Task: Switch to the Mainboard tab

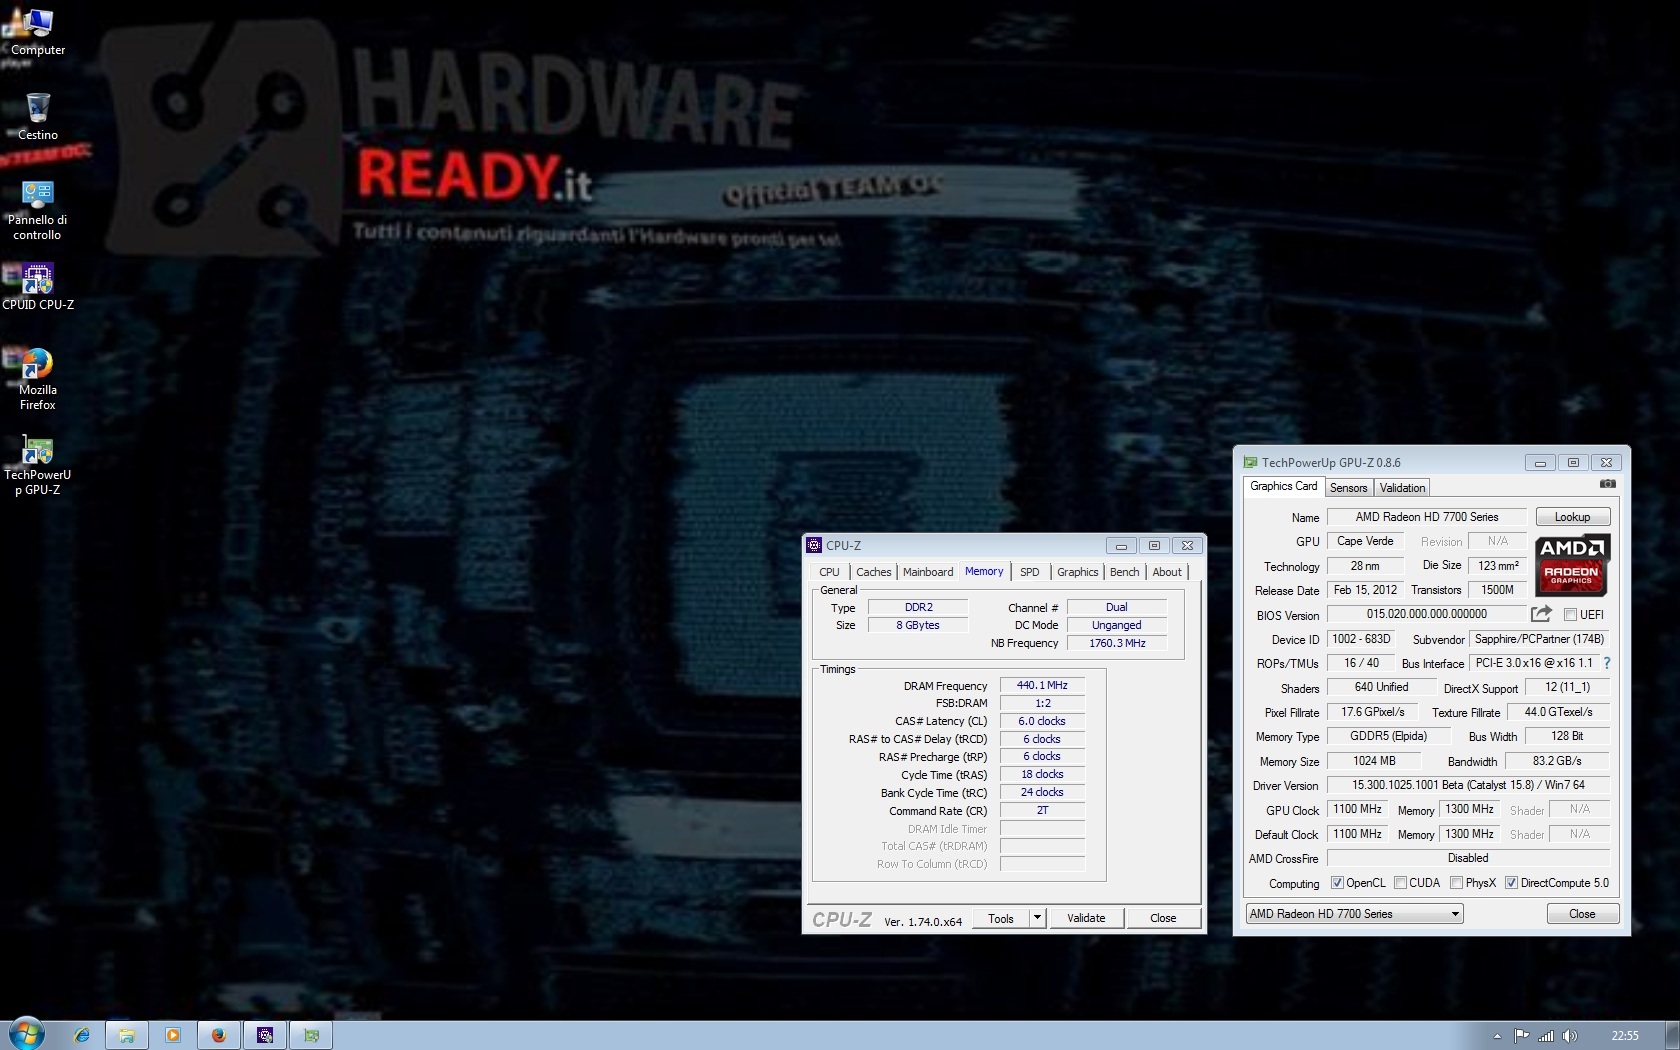Action: tap(928, 572)
